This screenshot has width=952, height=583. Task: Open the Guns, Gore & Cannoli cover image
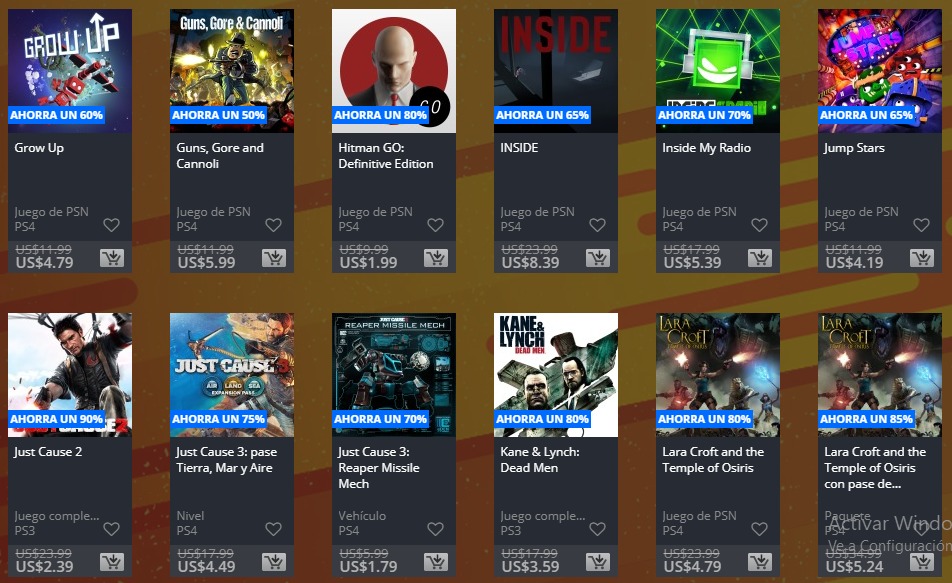[x=232, y=70]
